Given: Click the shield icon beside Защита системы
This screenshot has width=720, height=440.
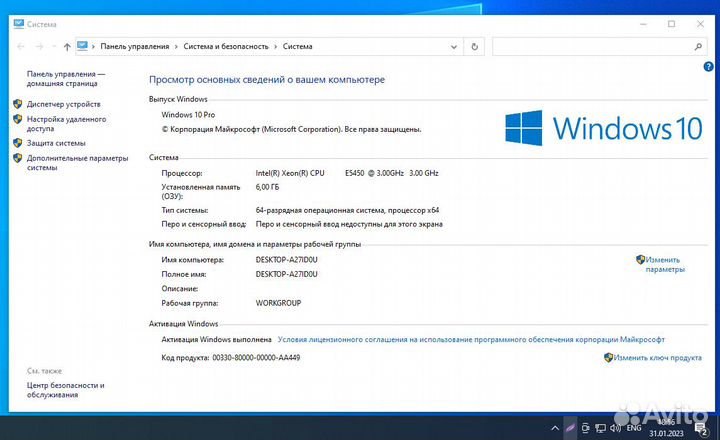Looking at the screenshot, I should point(18,143).
